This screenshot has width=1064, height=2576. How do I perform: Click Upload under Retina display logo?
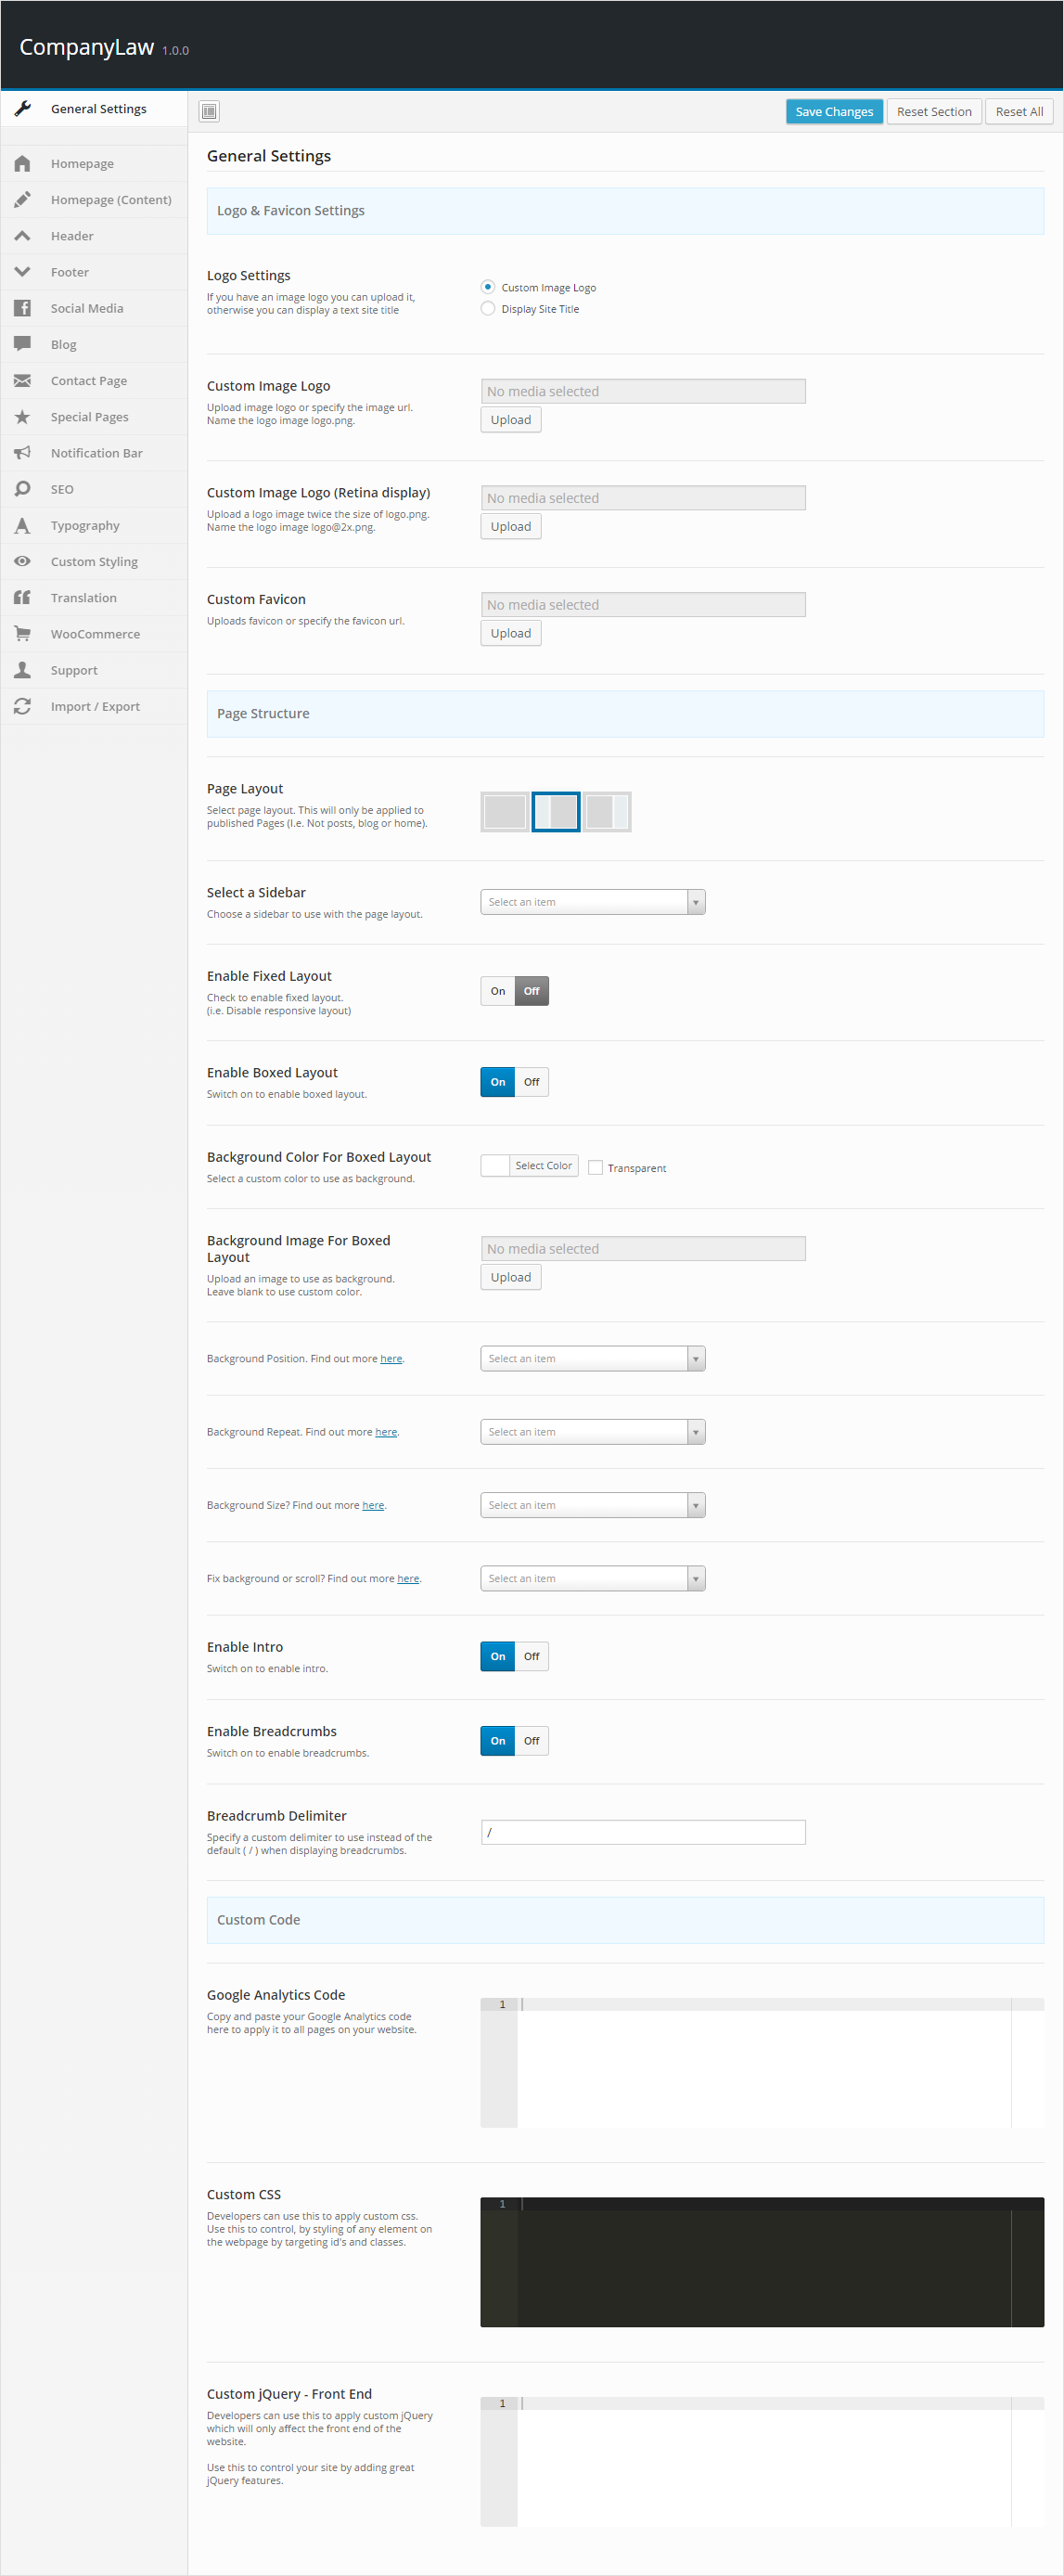click(x=511, y=526)
